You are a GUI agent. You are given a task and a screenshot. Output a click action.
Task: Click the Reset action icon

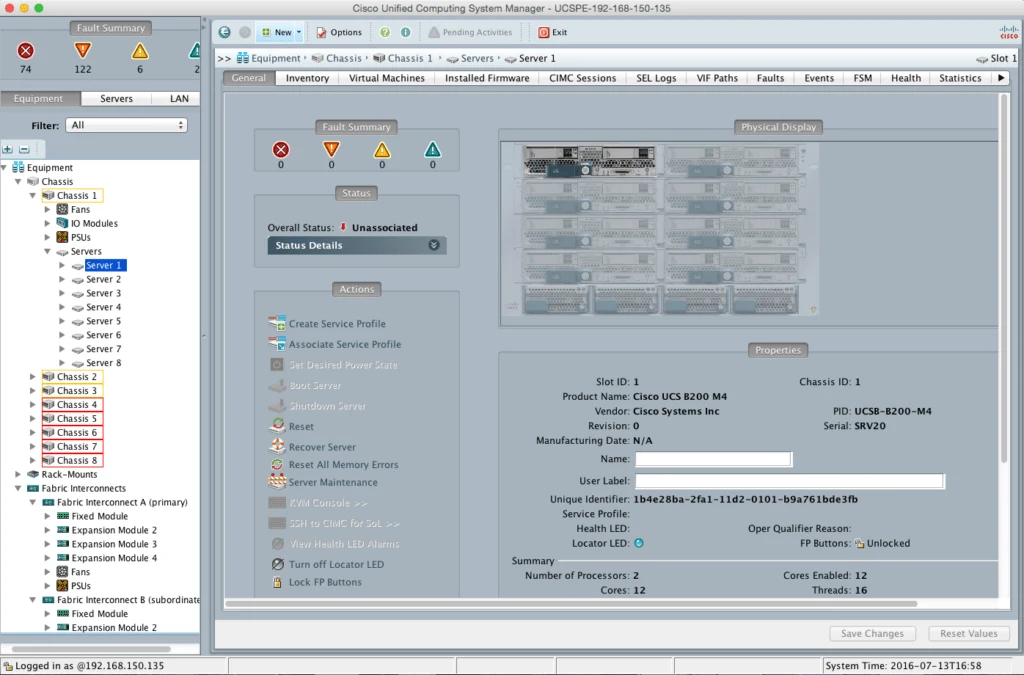coord(277,426)
